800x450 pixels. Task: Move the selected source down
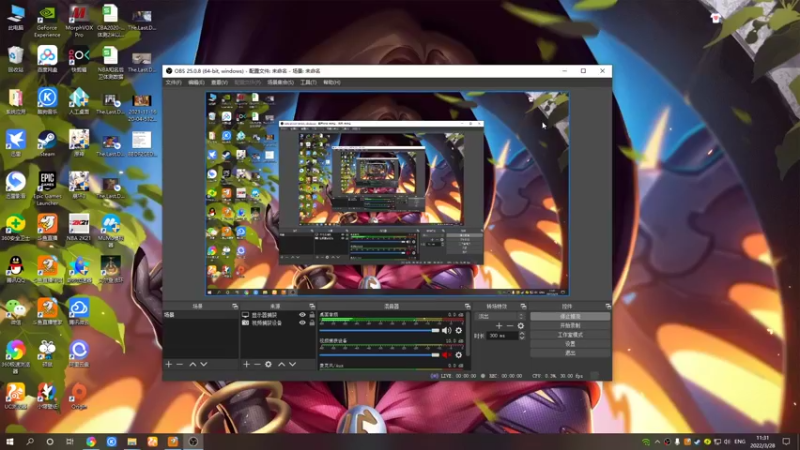pos(292,364)
